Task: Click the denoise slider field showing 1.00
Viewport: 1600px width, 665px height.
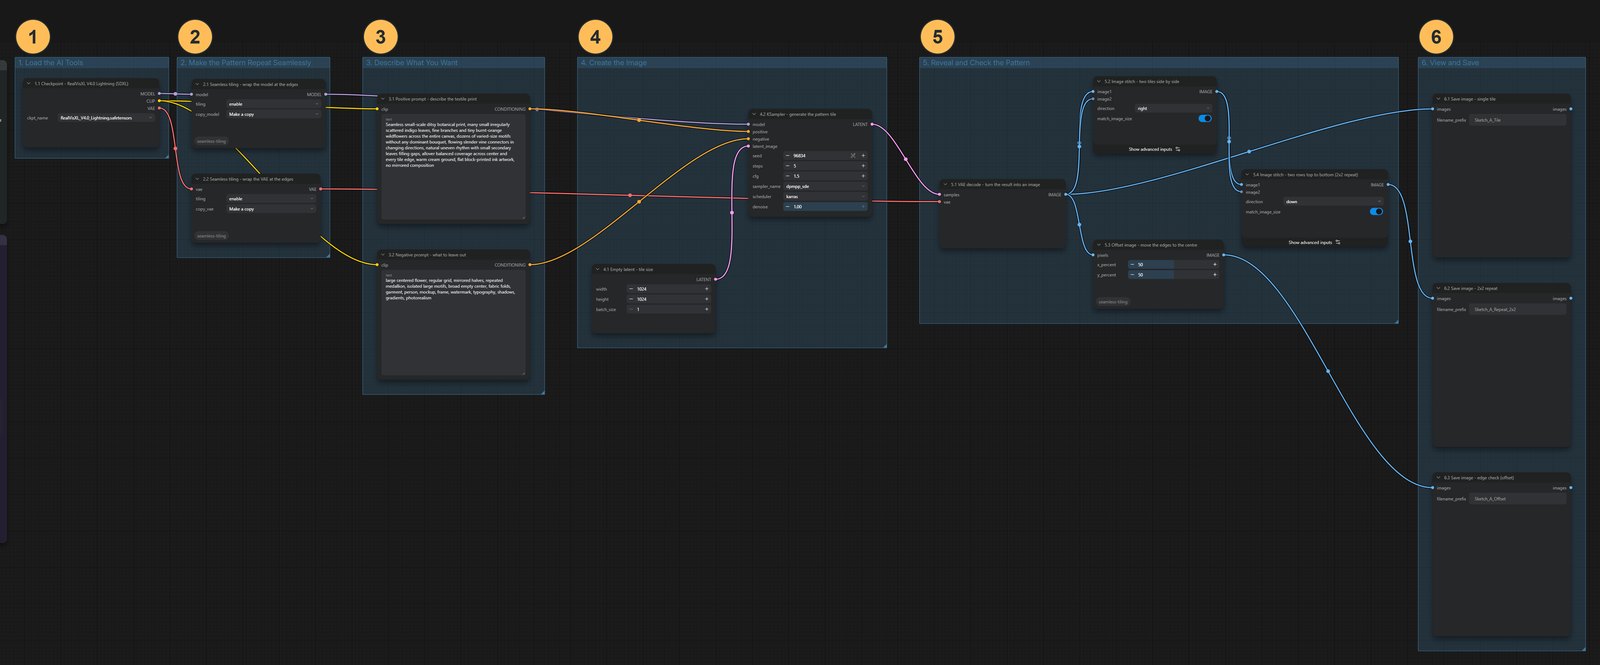Action: click(x=825, y=207)
